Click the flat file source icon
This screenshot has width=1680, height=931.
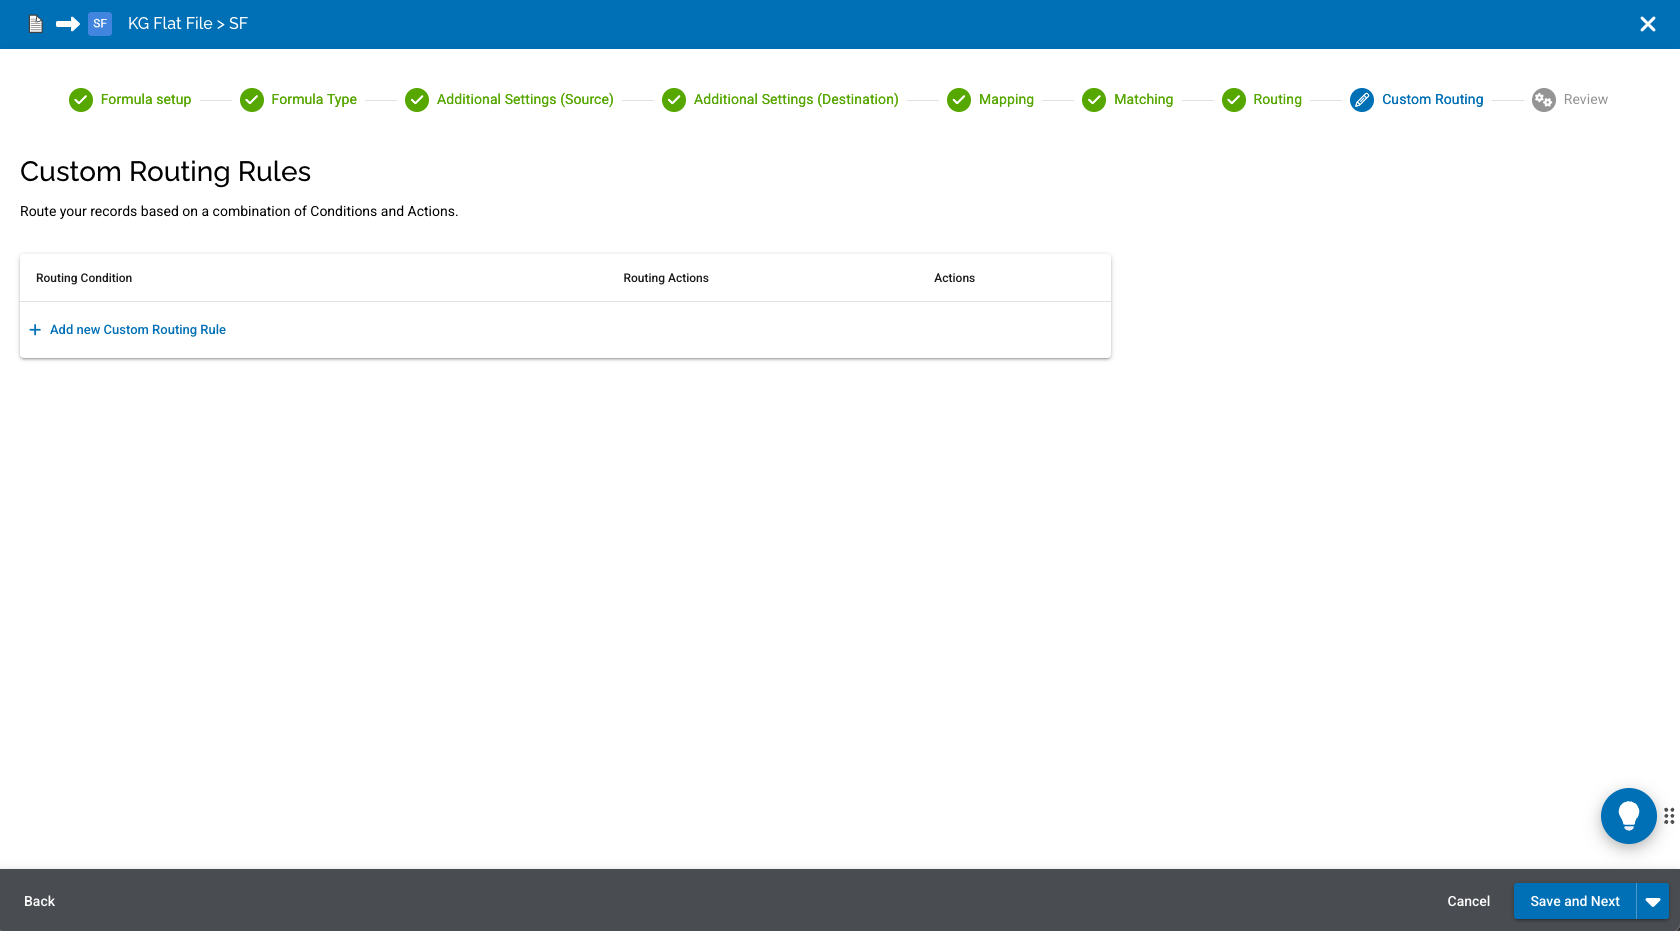35,23
